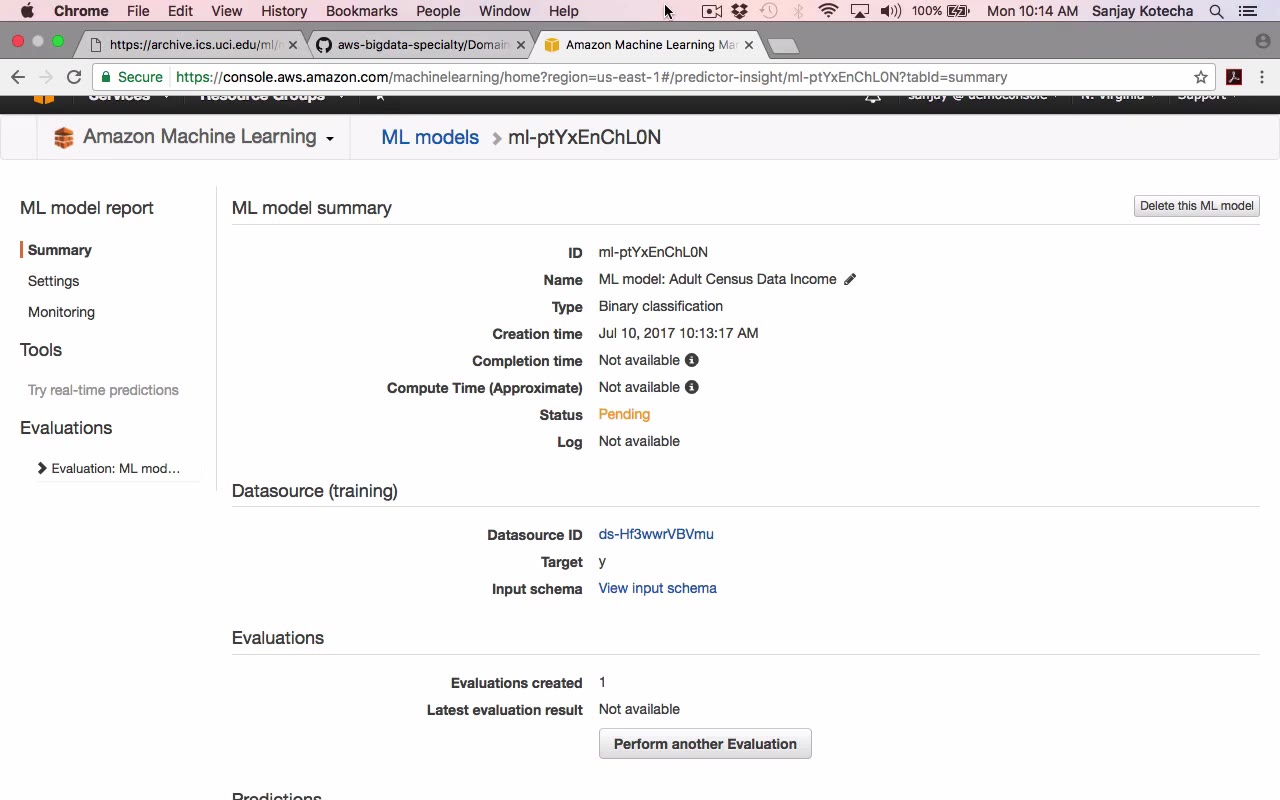This screenshot has height=800, width=1280.
Task: Reload the page with the refresh icon
Action: click(74, 77)
